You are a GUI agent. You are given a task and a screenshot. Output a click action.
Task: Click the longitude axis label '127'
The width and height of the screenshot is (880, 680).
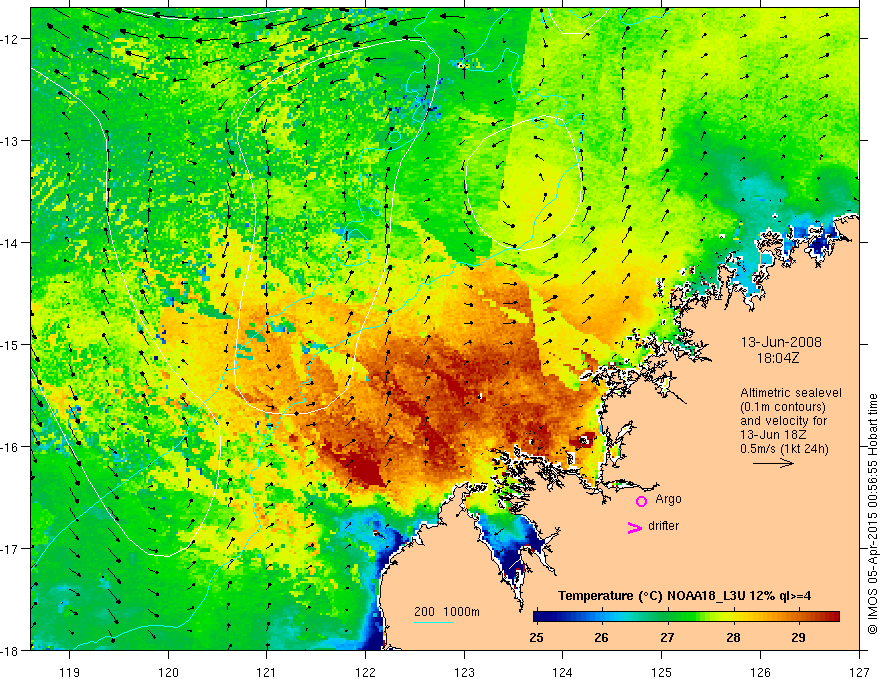click(x=859, y=672)
